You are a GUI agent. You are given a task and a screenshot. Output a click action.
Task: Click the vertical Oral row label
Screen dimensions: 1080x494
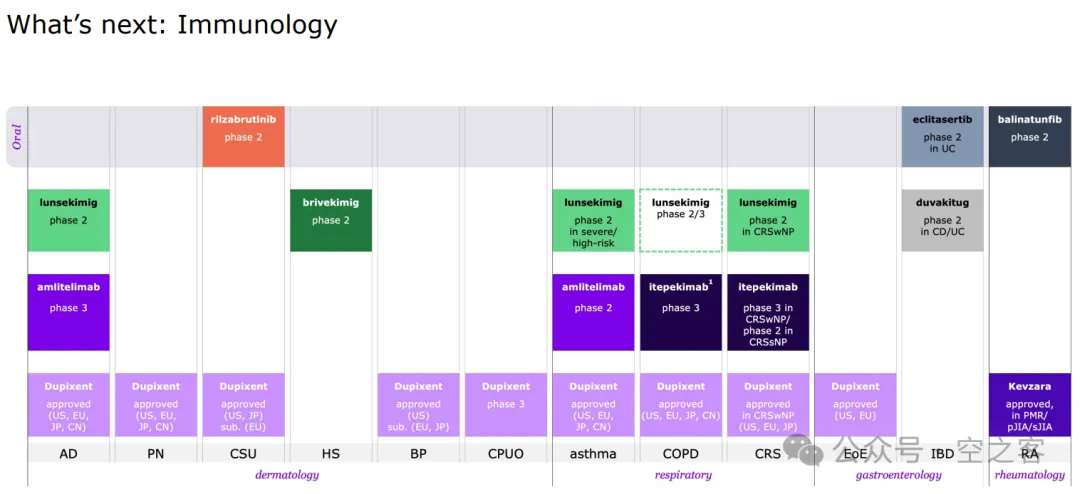[x=17, y=137]
